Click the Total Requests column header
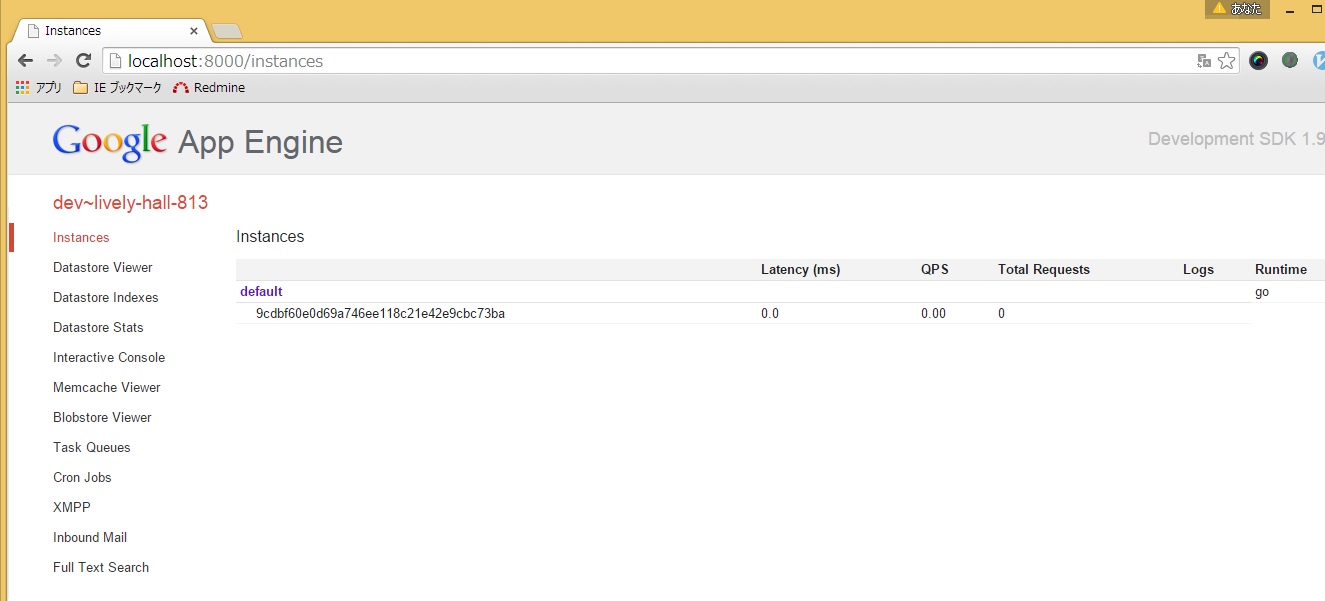The width and height of the screenshot is (1325, 601). click(x=1044, y=270)
